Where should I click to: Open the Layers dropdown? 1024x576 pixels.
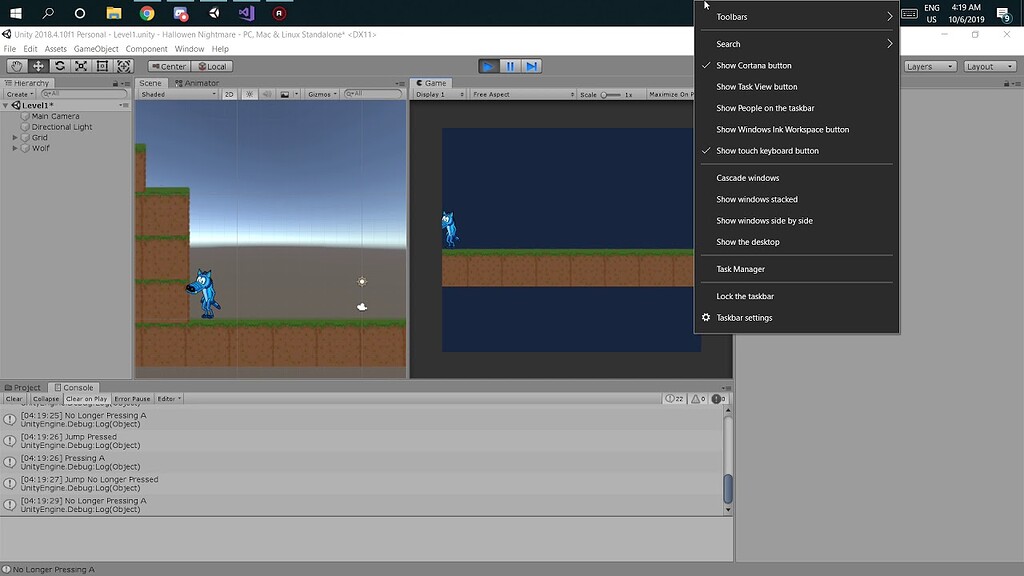point(930,66)
